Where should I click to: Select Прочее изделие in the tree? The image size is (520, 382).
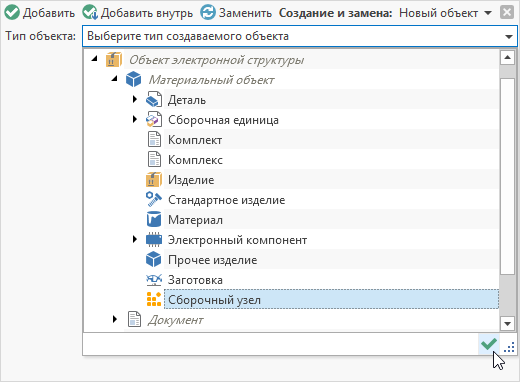click(x=212, y=260)
